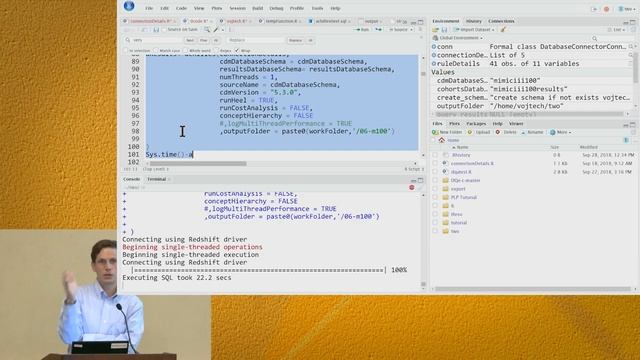The width and height of the screenshot is (640, 360).
Task: Click the Environment pane vertical scrollbar
Action: tap(636, 67)
